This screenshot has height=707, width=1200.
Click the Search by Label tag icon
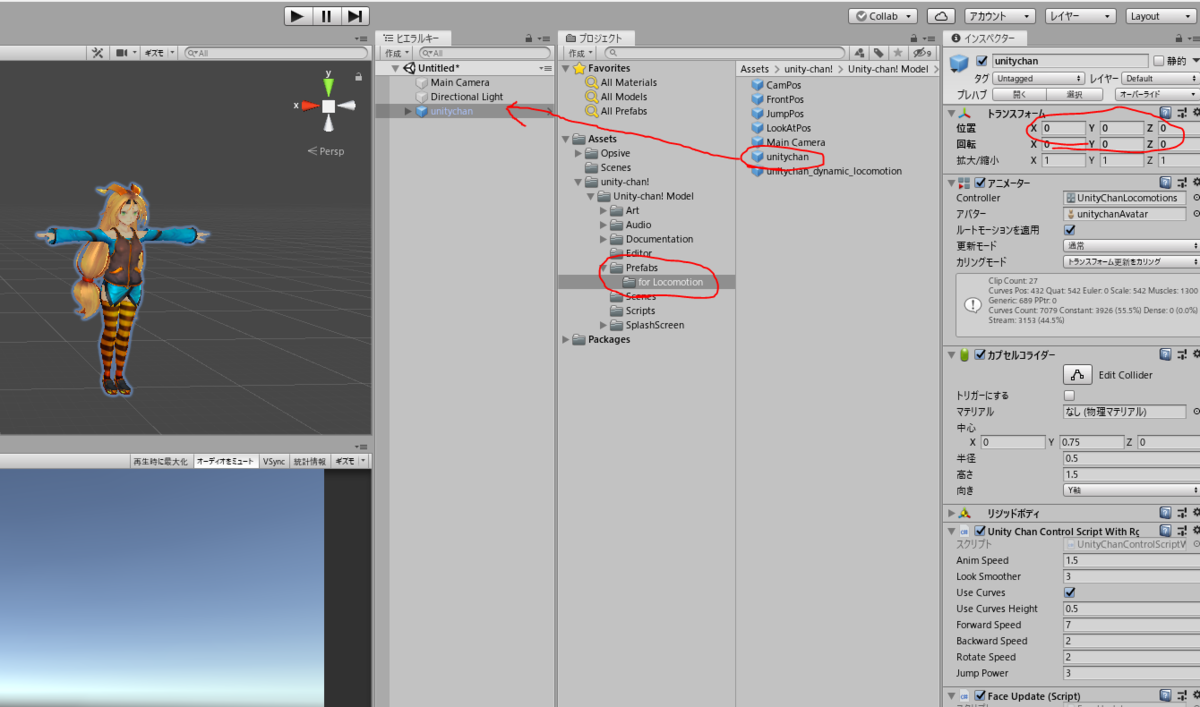[878, 53]
